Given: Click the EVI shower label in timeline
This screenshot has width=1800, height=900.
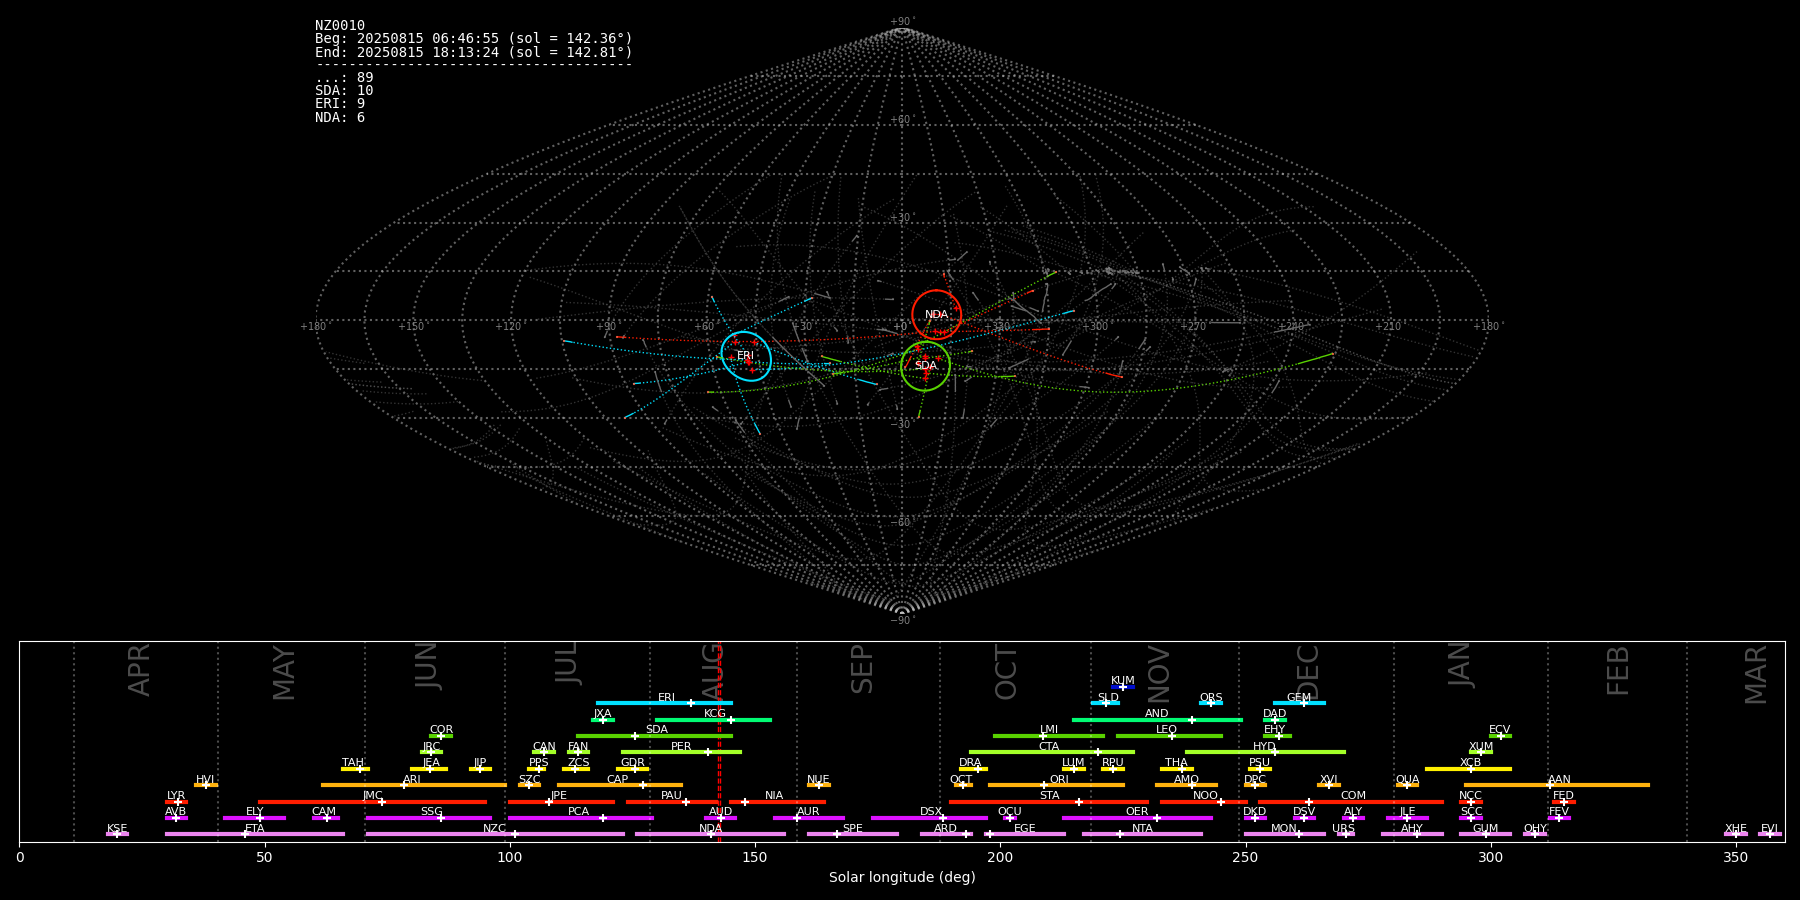Looking at the screenshot, I should click(1769, 829).
